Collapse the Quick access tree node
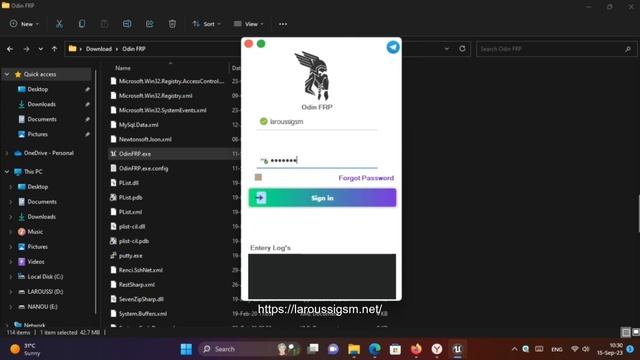The height and width of the screenshot is (360, 640). point(7,74)
